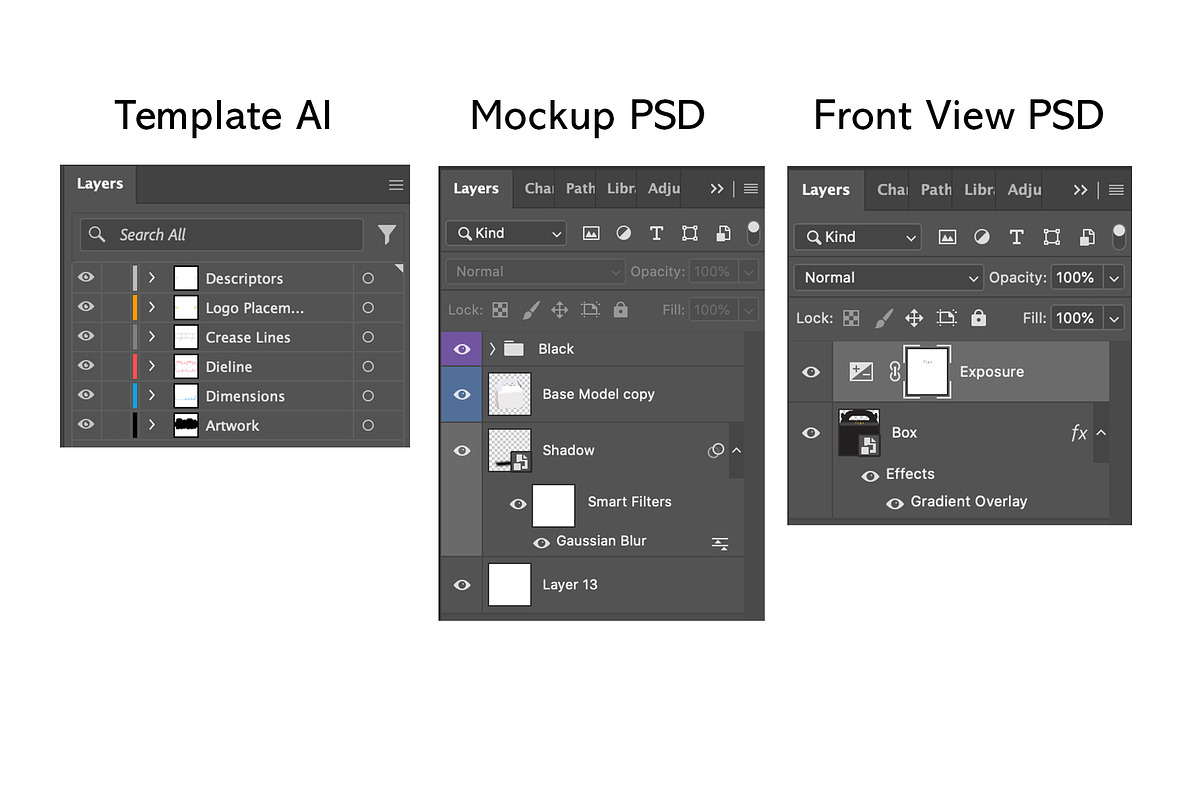Toggle visibility of the Shadow layer
This screenshot has width=1200, height=800.
[462, 451]
